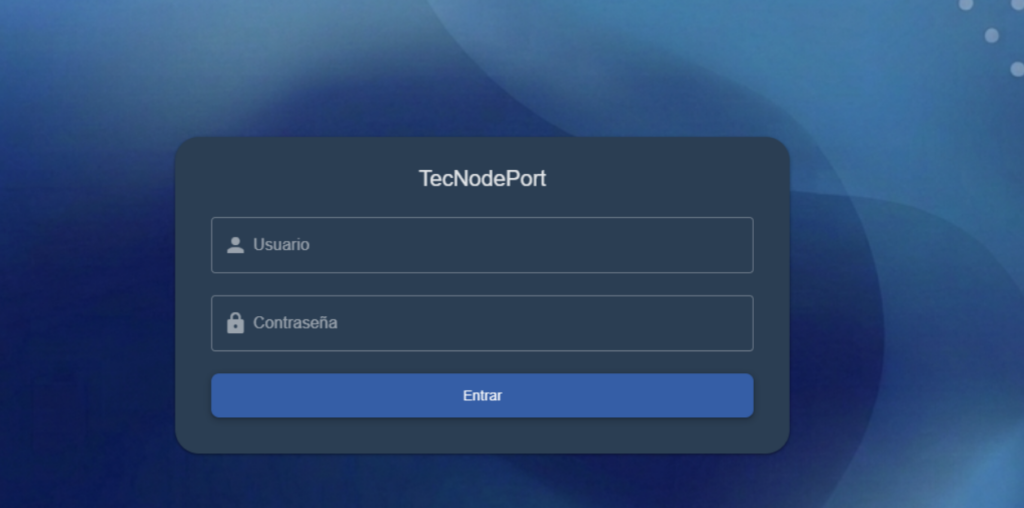The image size is (1024, 508).
Task: Focus the Usuario input field
Action: point(500,245)
